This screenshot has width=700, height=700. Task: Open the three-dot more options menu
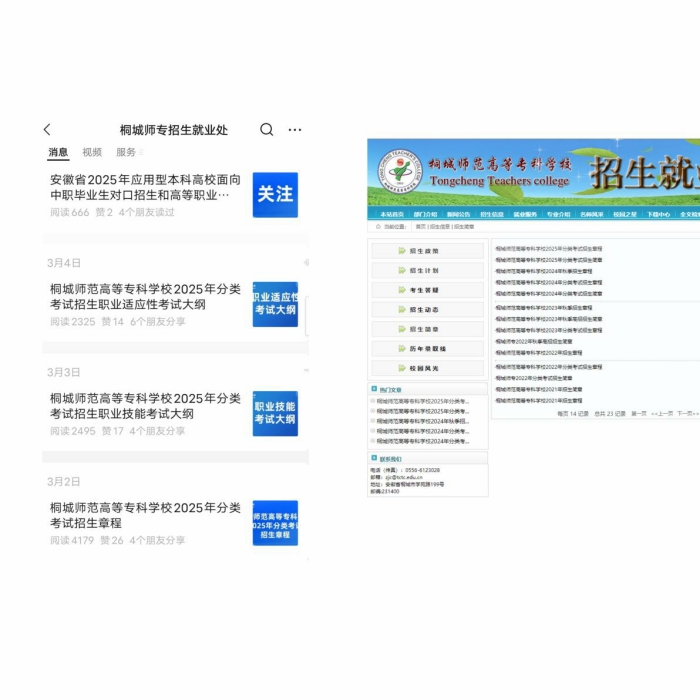(295, 130)
